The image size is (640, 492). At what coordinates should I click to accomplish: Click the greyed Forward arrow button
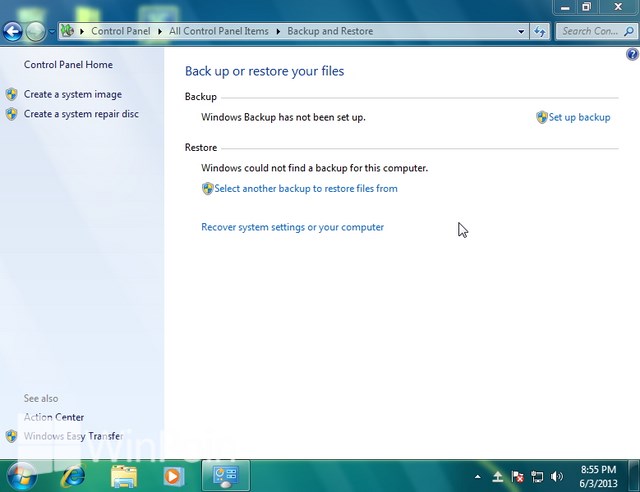coord(36,31)
